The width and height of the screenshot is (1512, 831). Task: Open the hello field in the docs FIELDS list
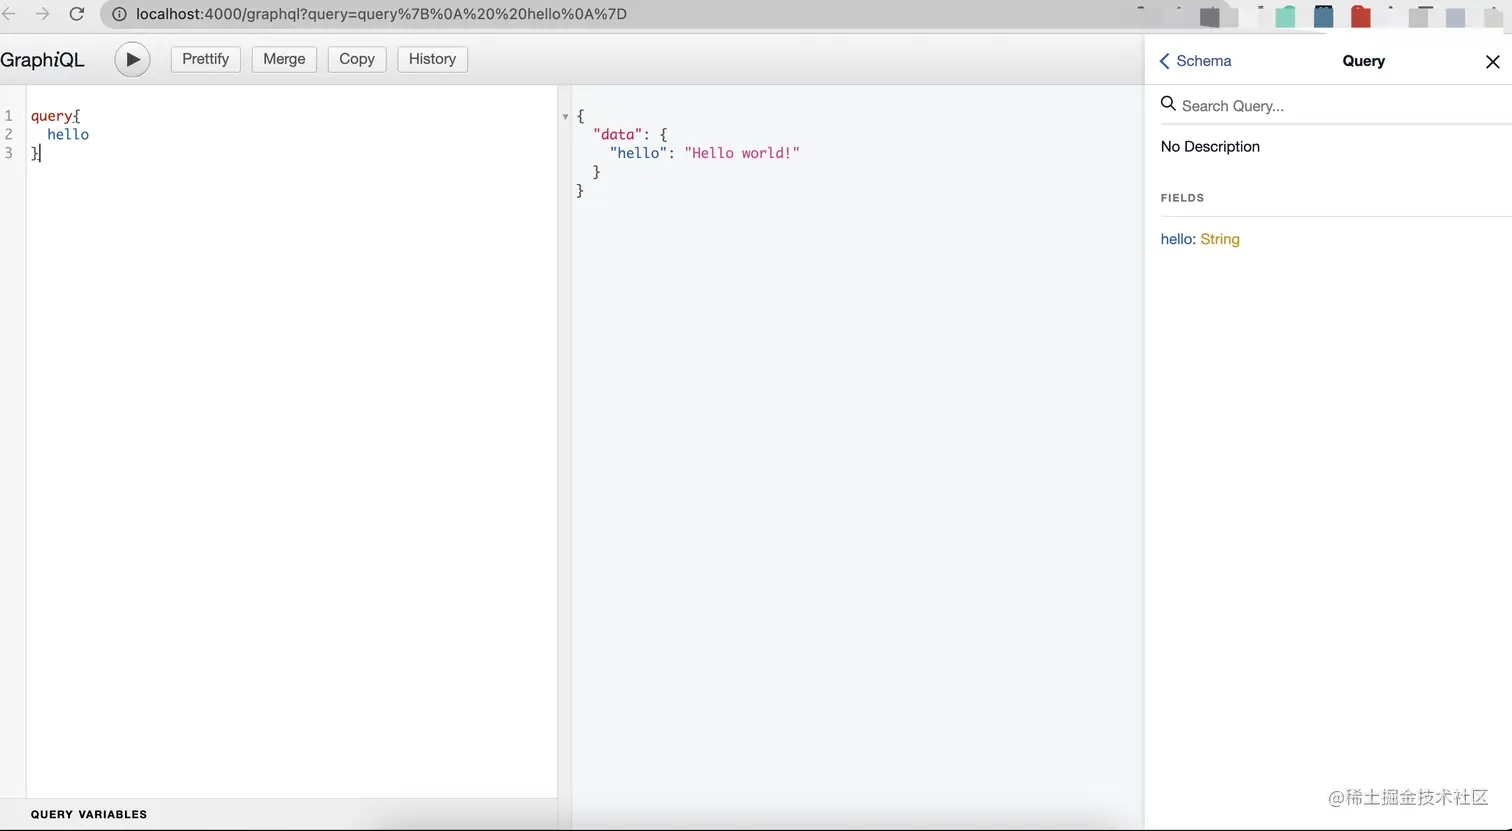(1177, 239)
